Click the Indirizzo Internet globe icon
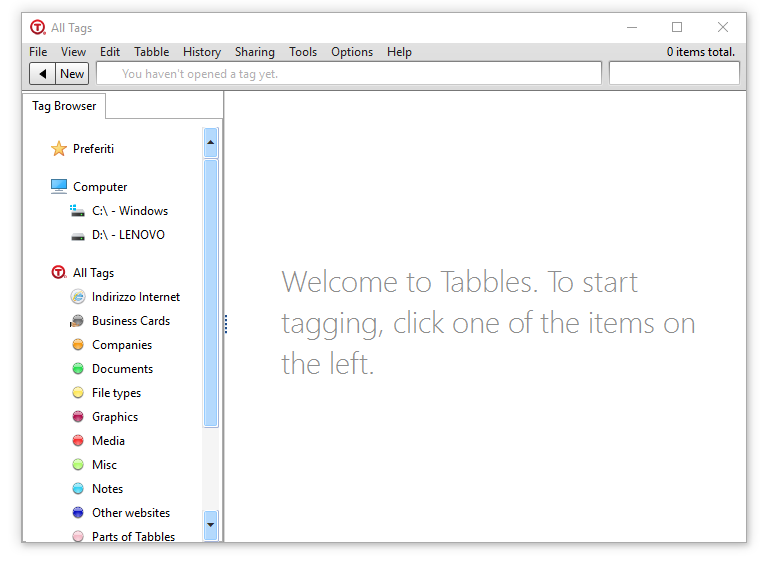Image resolution: width=781 pixels, height=562 pixels. point(78,296)
